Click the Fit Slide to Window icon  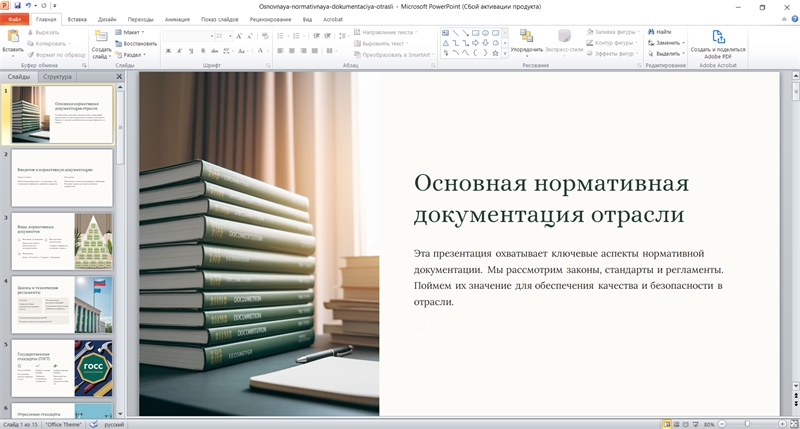pyautogui.click(x=792, y=424)
